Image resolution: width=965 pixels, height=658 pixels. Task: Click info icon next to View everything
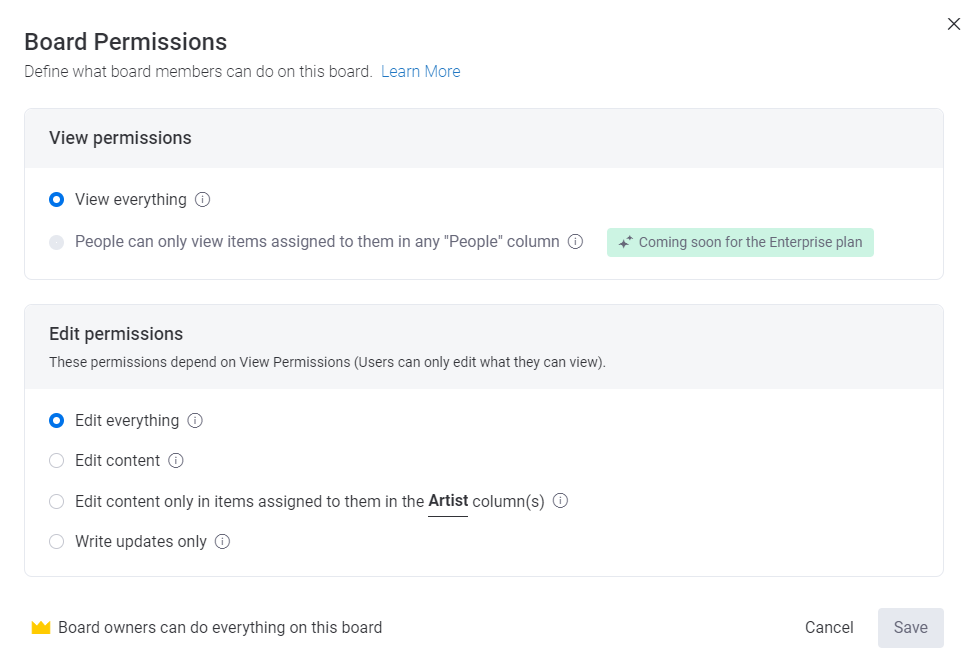pos(203,200)
